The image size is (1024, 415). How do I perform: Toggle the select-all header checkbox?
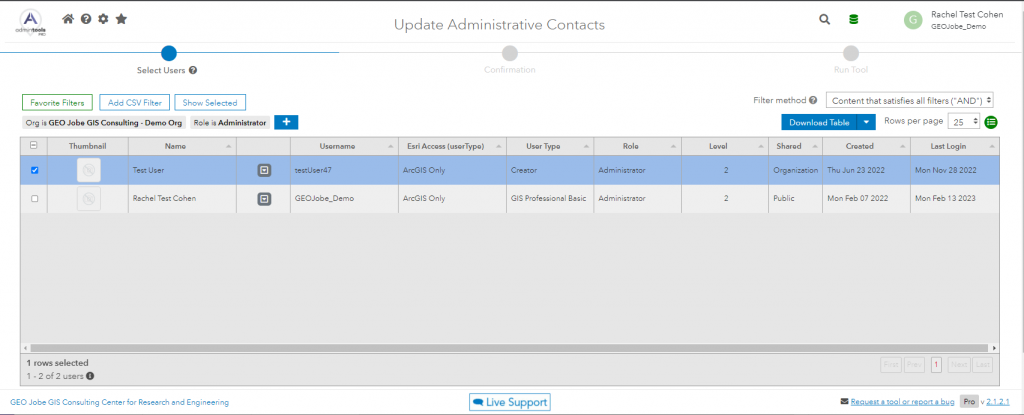click(x=35, y=146)
